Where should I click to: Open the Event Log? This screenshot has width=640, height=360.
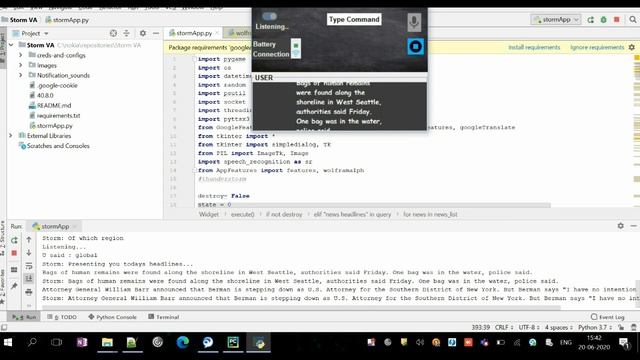click(x=608, y=317)
